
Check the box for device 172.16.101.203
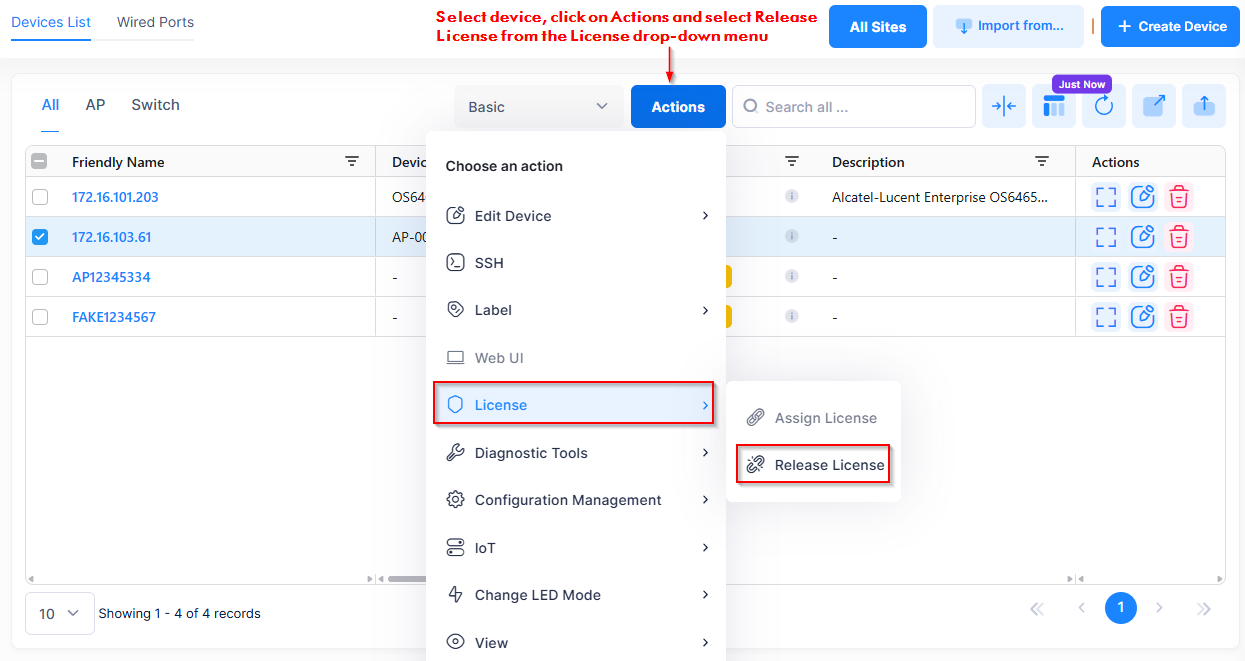point(40,197)
